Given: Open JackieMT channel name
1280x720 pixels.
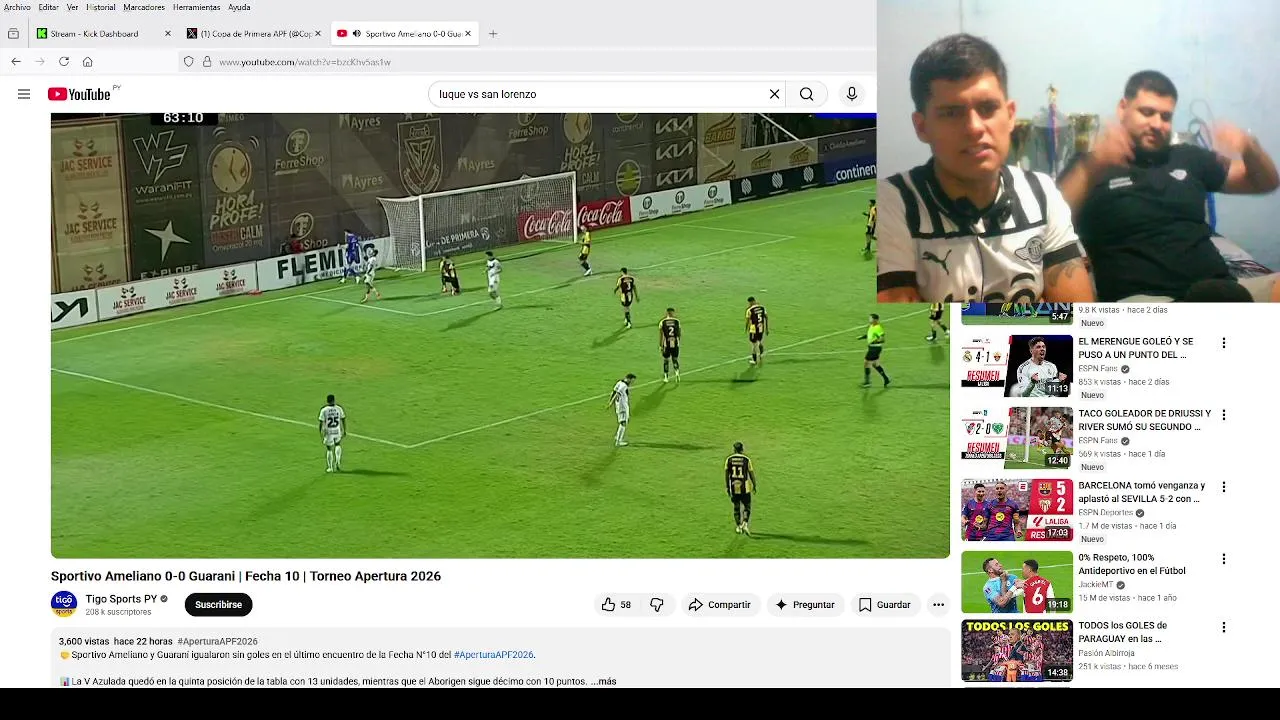Looking at the screenshot, I should pyautogui.click(x=1096, y=585).
